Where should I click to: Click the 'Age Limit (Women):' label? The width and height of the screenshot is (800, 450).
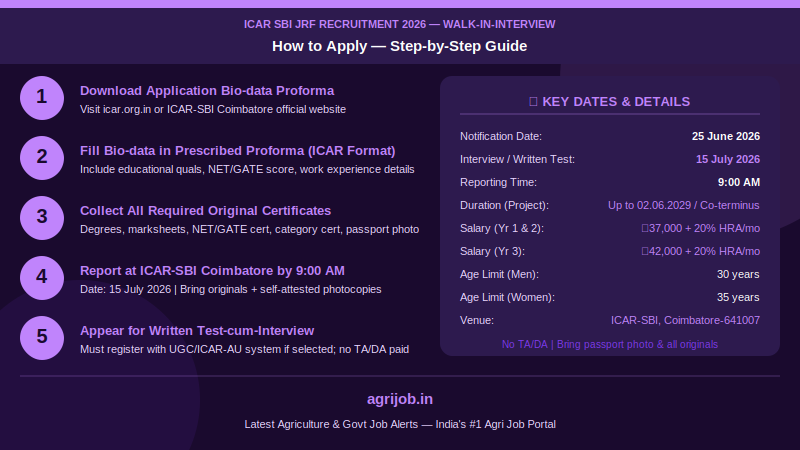pos(507,297)
